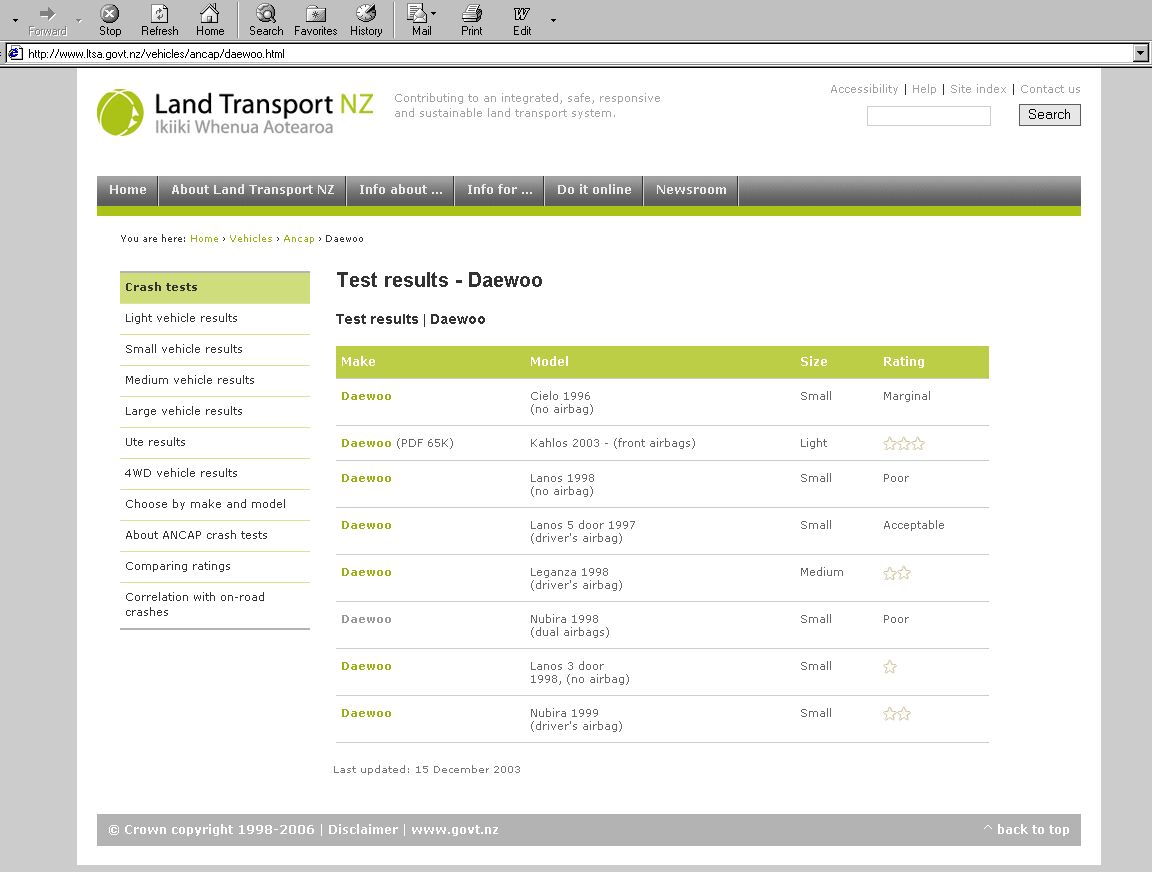Click the Disclaimer footer link
This screenshot has width=1152, height=872.
point(363,829)
